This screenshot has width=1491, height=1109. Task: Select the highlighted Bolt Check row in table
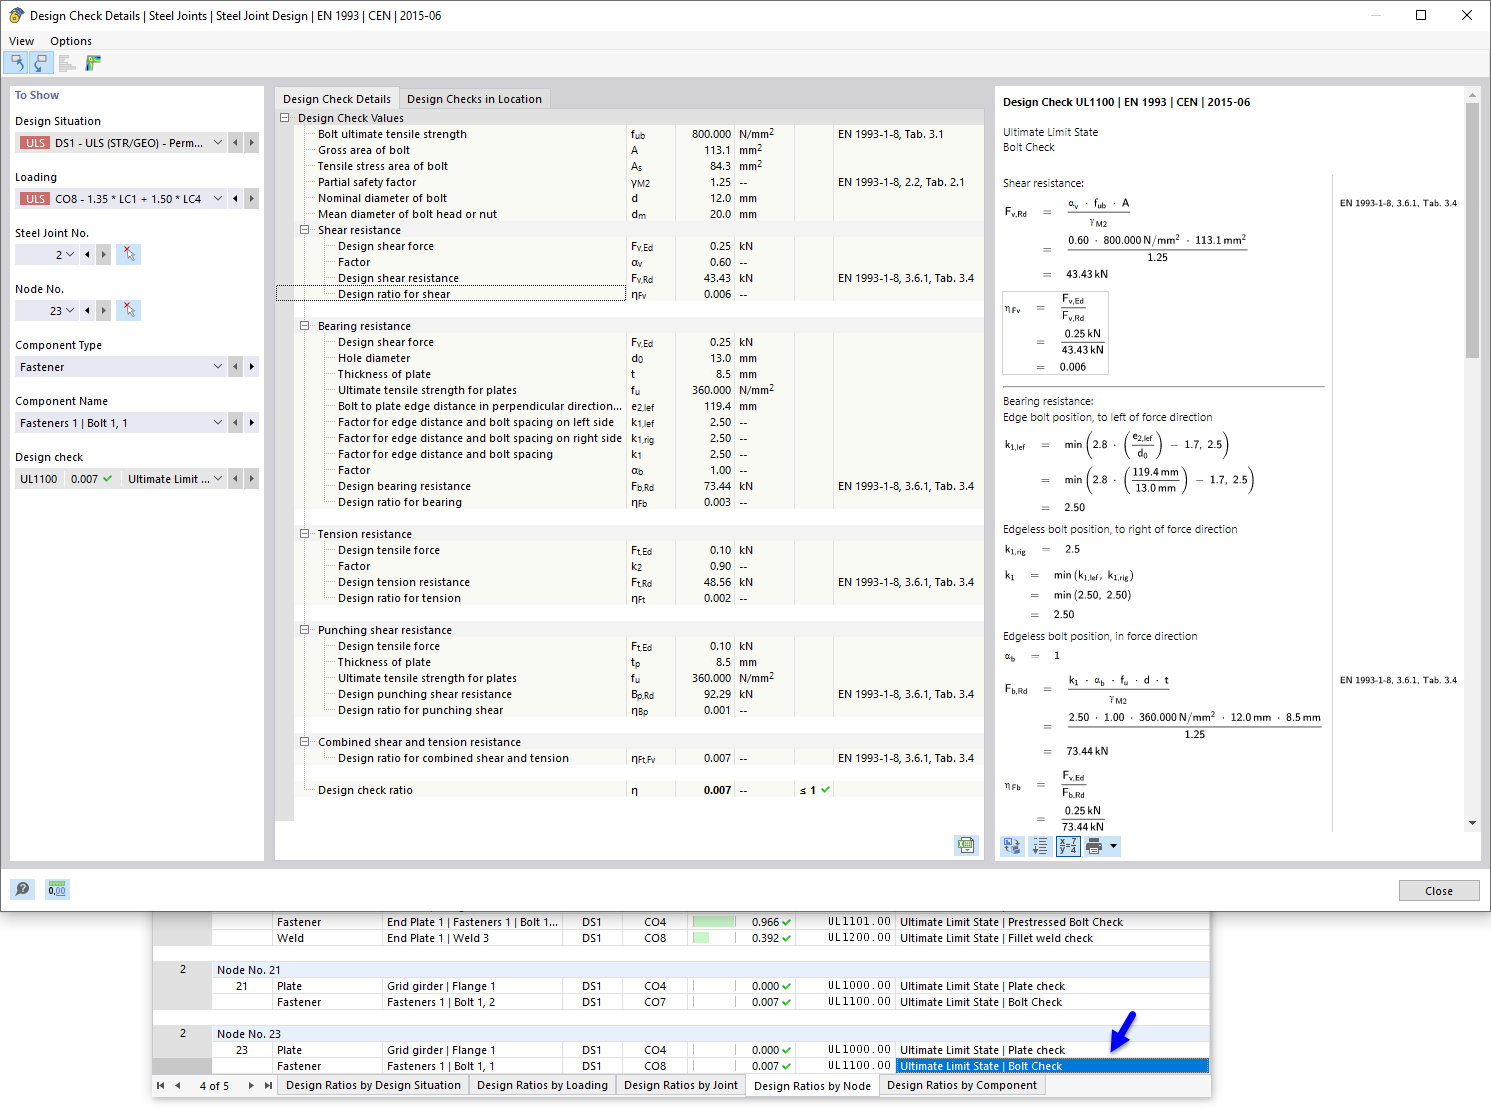pos(1052,1066)
